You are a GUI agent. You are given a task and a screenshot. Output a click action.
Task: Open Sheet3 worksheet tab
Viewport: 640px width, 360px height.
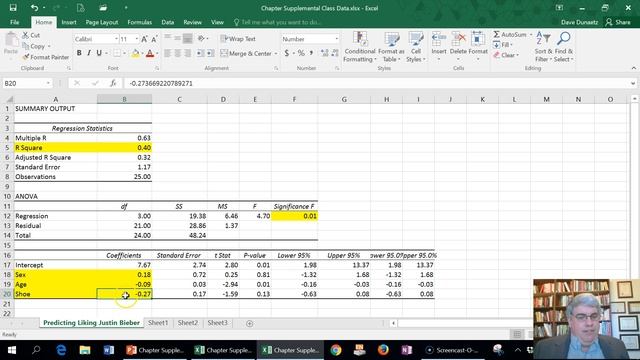tap(218, 323)
